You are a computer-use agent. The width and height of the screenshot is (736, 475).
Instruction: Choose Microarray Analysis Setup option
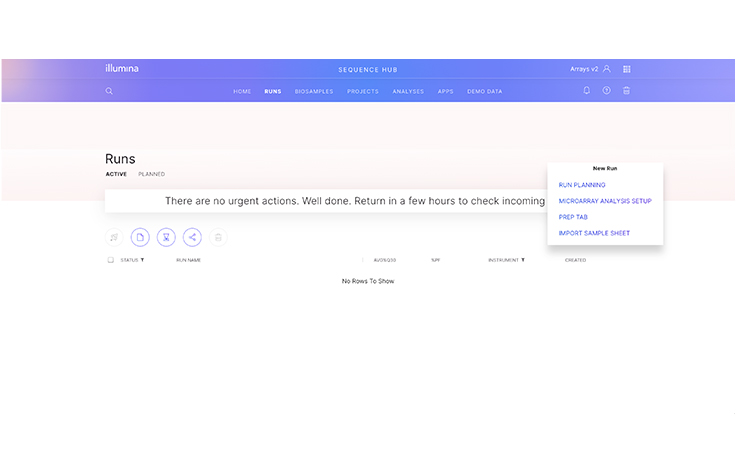(x=605, y=201)
